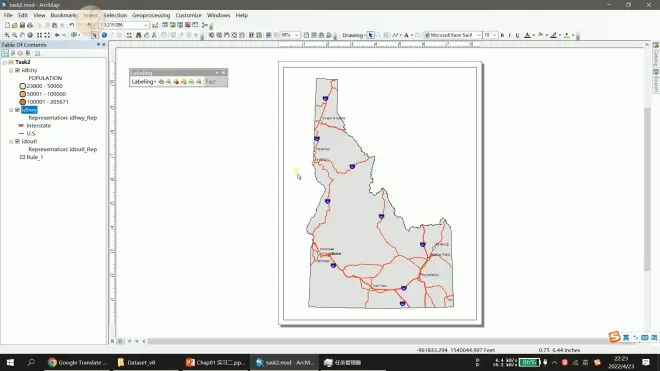Toggle the idoutl layer checkbox

click(17, 141)
